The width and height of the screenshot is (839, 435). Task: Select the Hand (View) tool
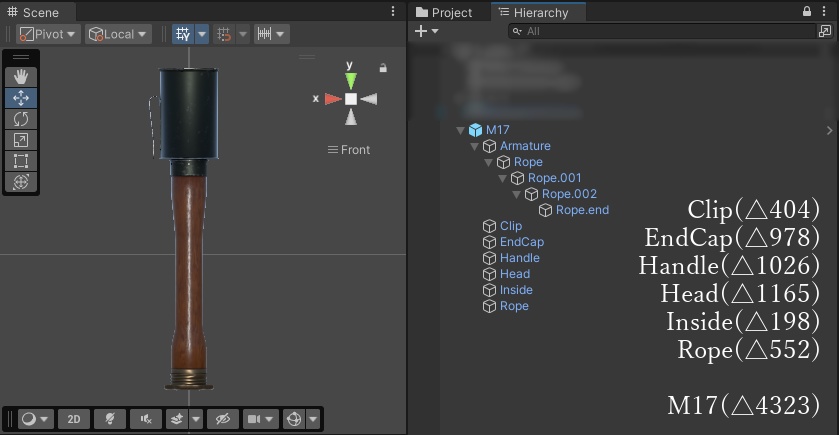tap(21, 77)
